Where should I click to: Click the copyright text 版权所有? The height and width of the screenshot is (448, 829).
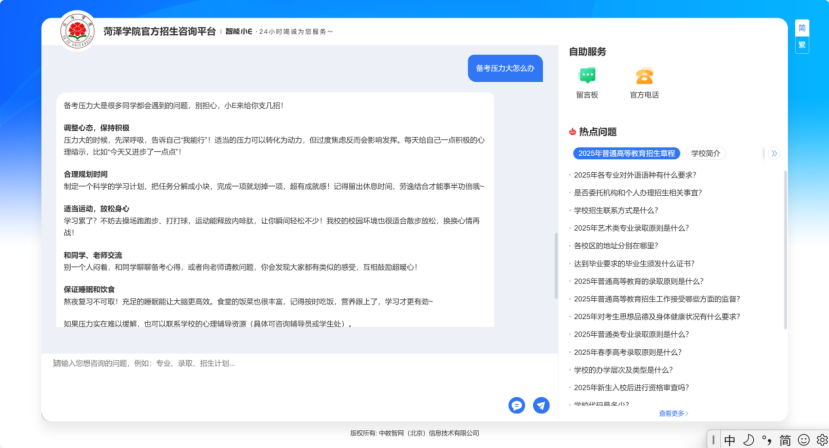point(414,433)
